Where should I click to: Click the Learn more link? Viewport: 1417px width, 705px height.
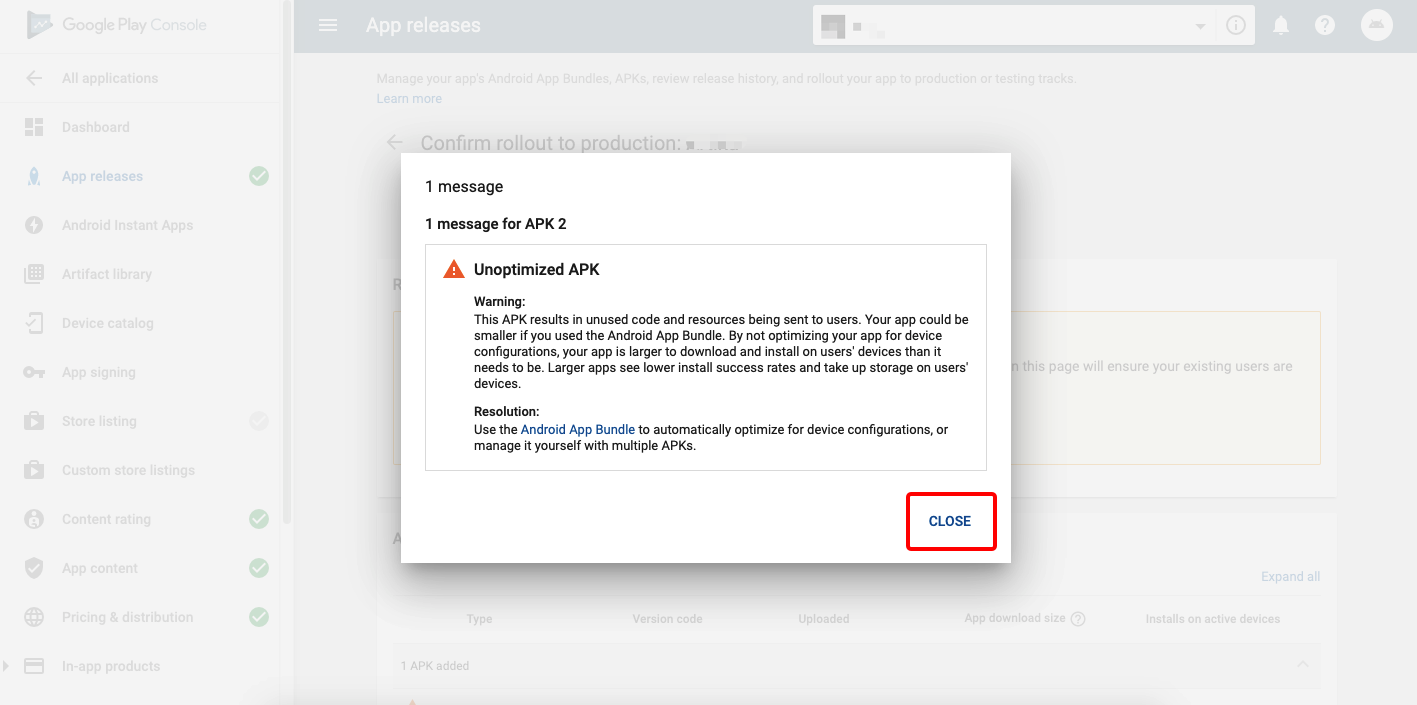click(409, 99)
